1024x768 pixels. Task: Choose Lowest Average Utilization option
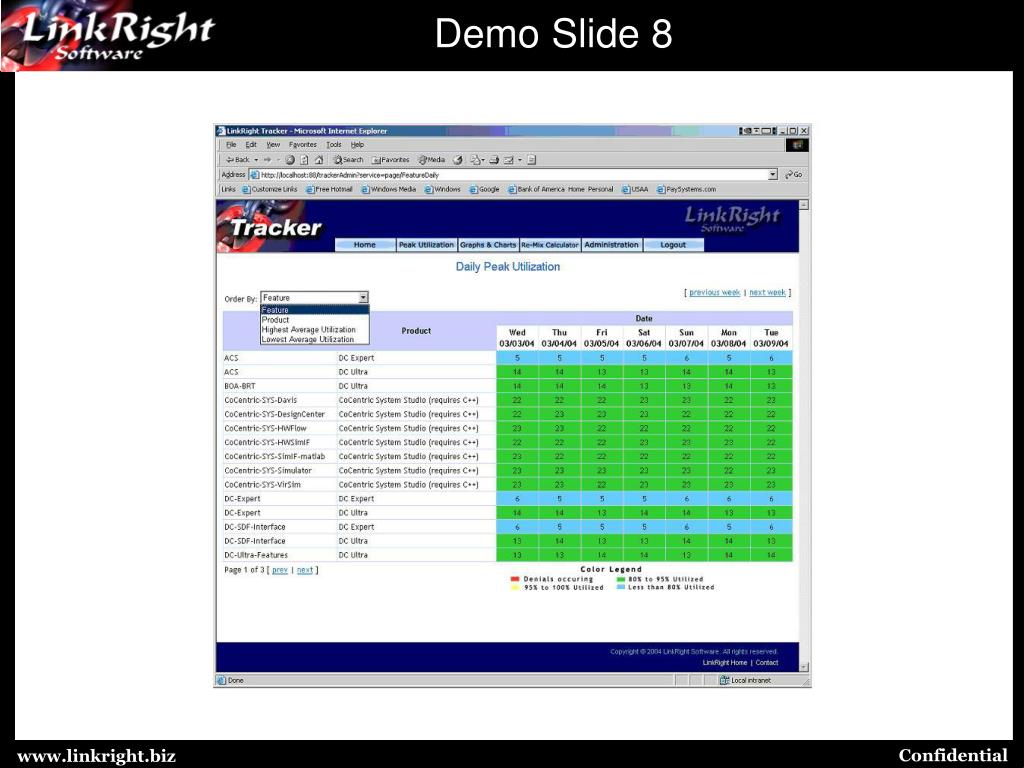315,340
